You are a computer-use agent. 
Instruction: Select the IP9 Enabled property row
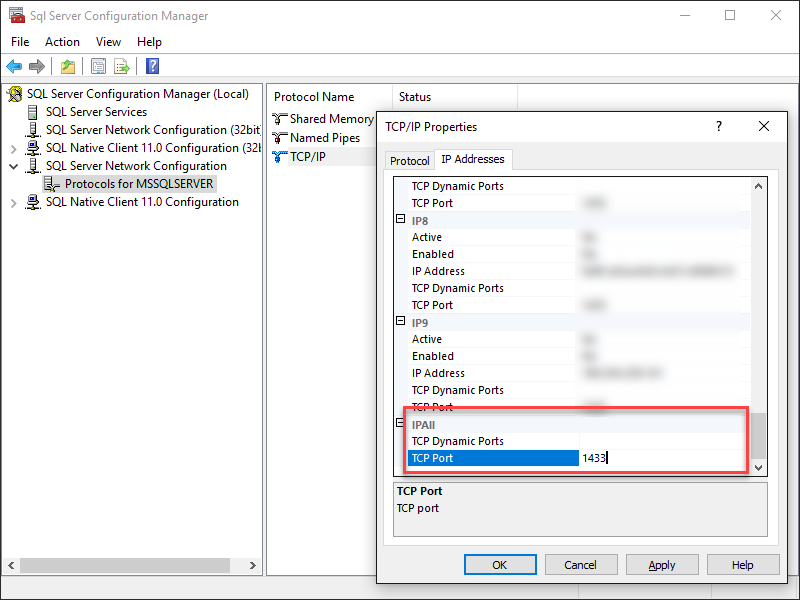pos(581,356)
